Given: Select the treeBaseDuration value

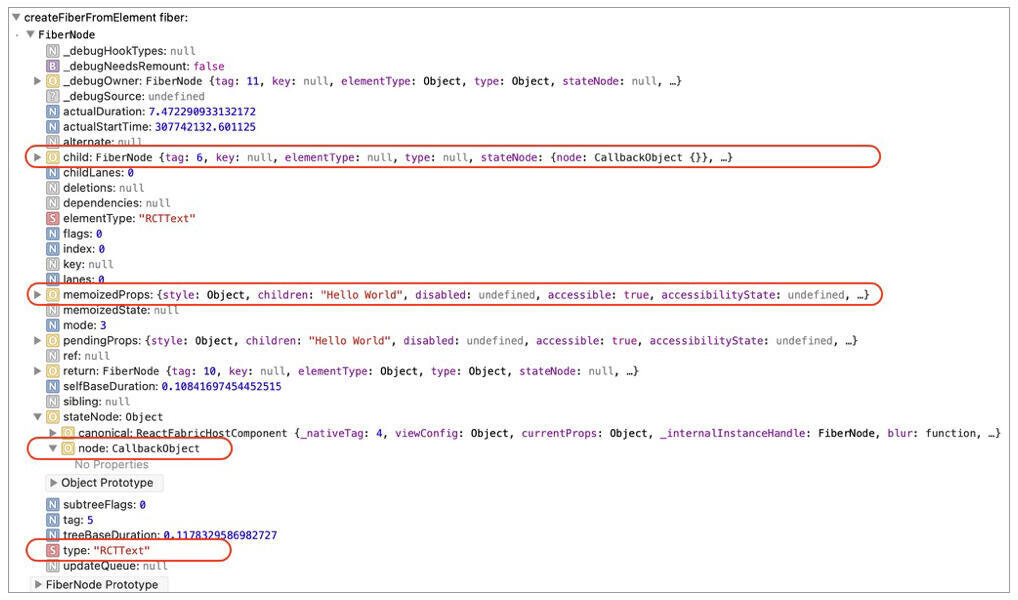Looking at the screenshot, I should point(220,535).
